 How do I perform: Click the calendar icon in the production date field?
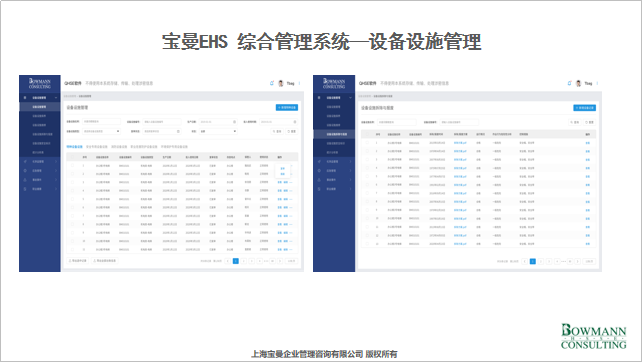pos(235,122)
